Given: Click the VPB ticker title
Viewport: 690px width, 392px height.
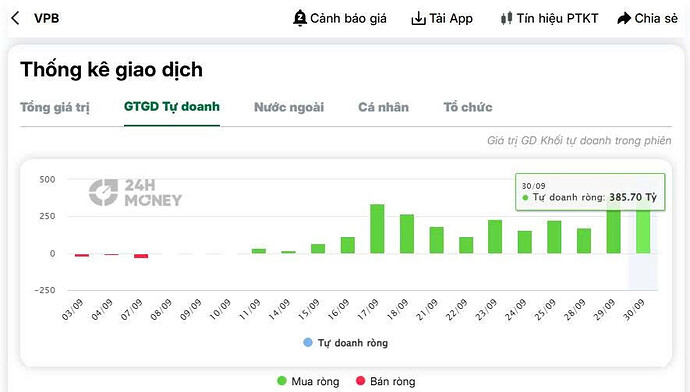Looking at the screenshot, I should click(47, 18).
